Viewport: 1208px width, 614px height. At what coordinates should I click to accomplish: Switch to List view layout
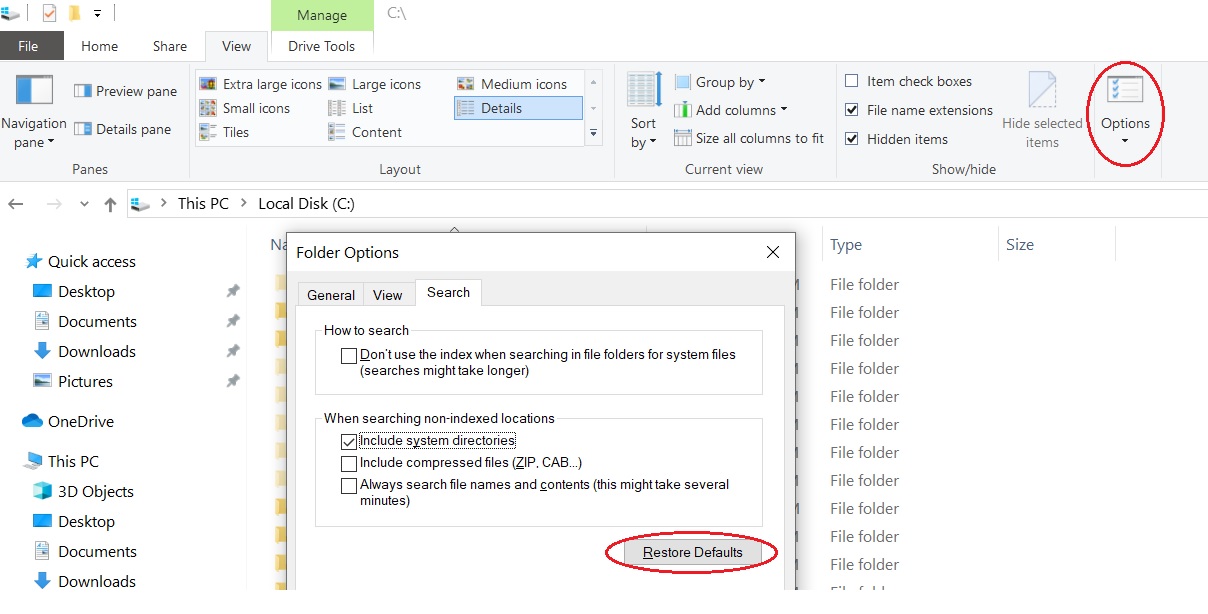click(363, 108)
